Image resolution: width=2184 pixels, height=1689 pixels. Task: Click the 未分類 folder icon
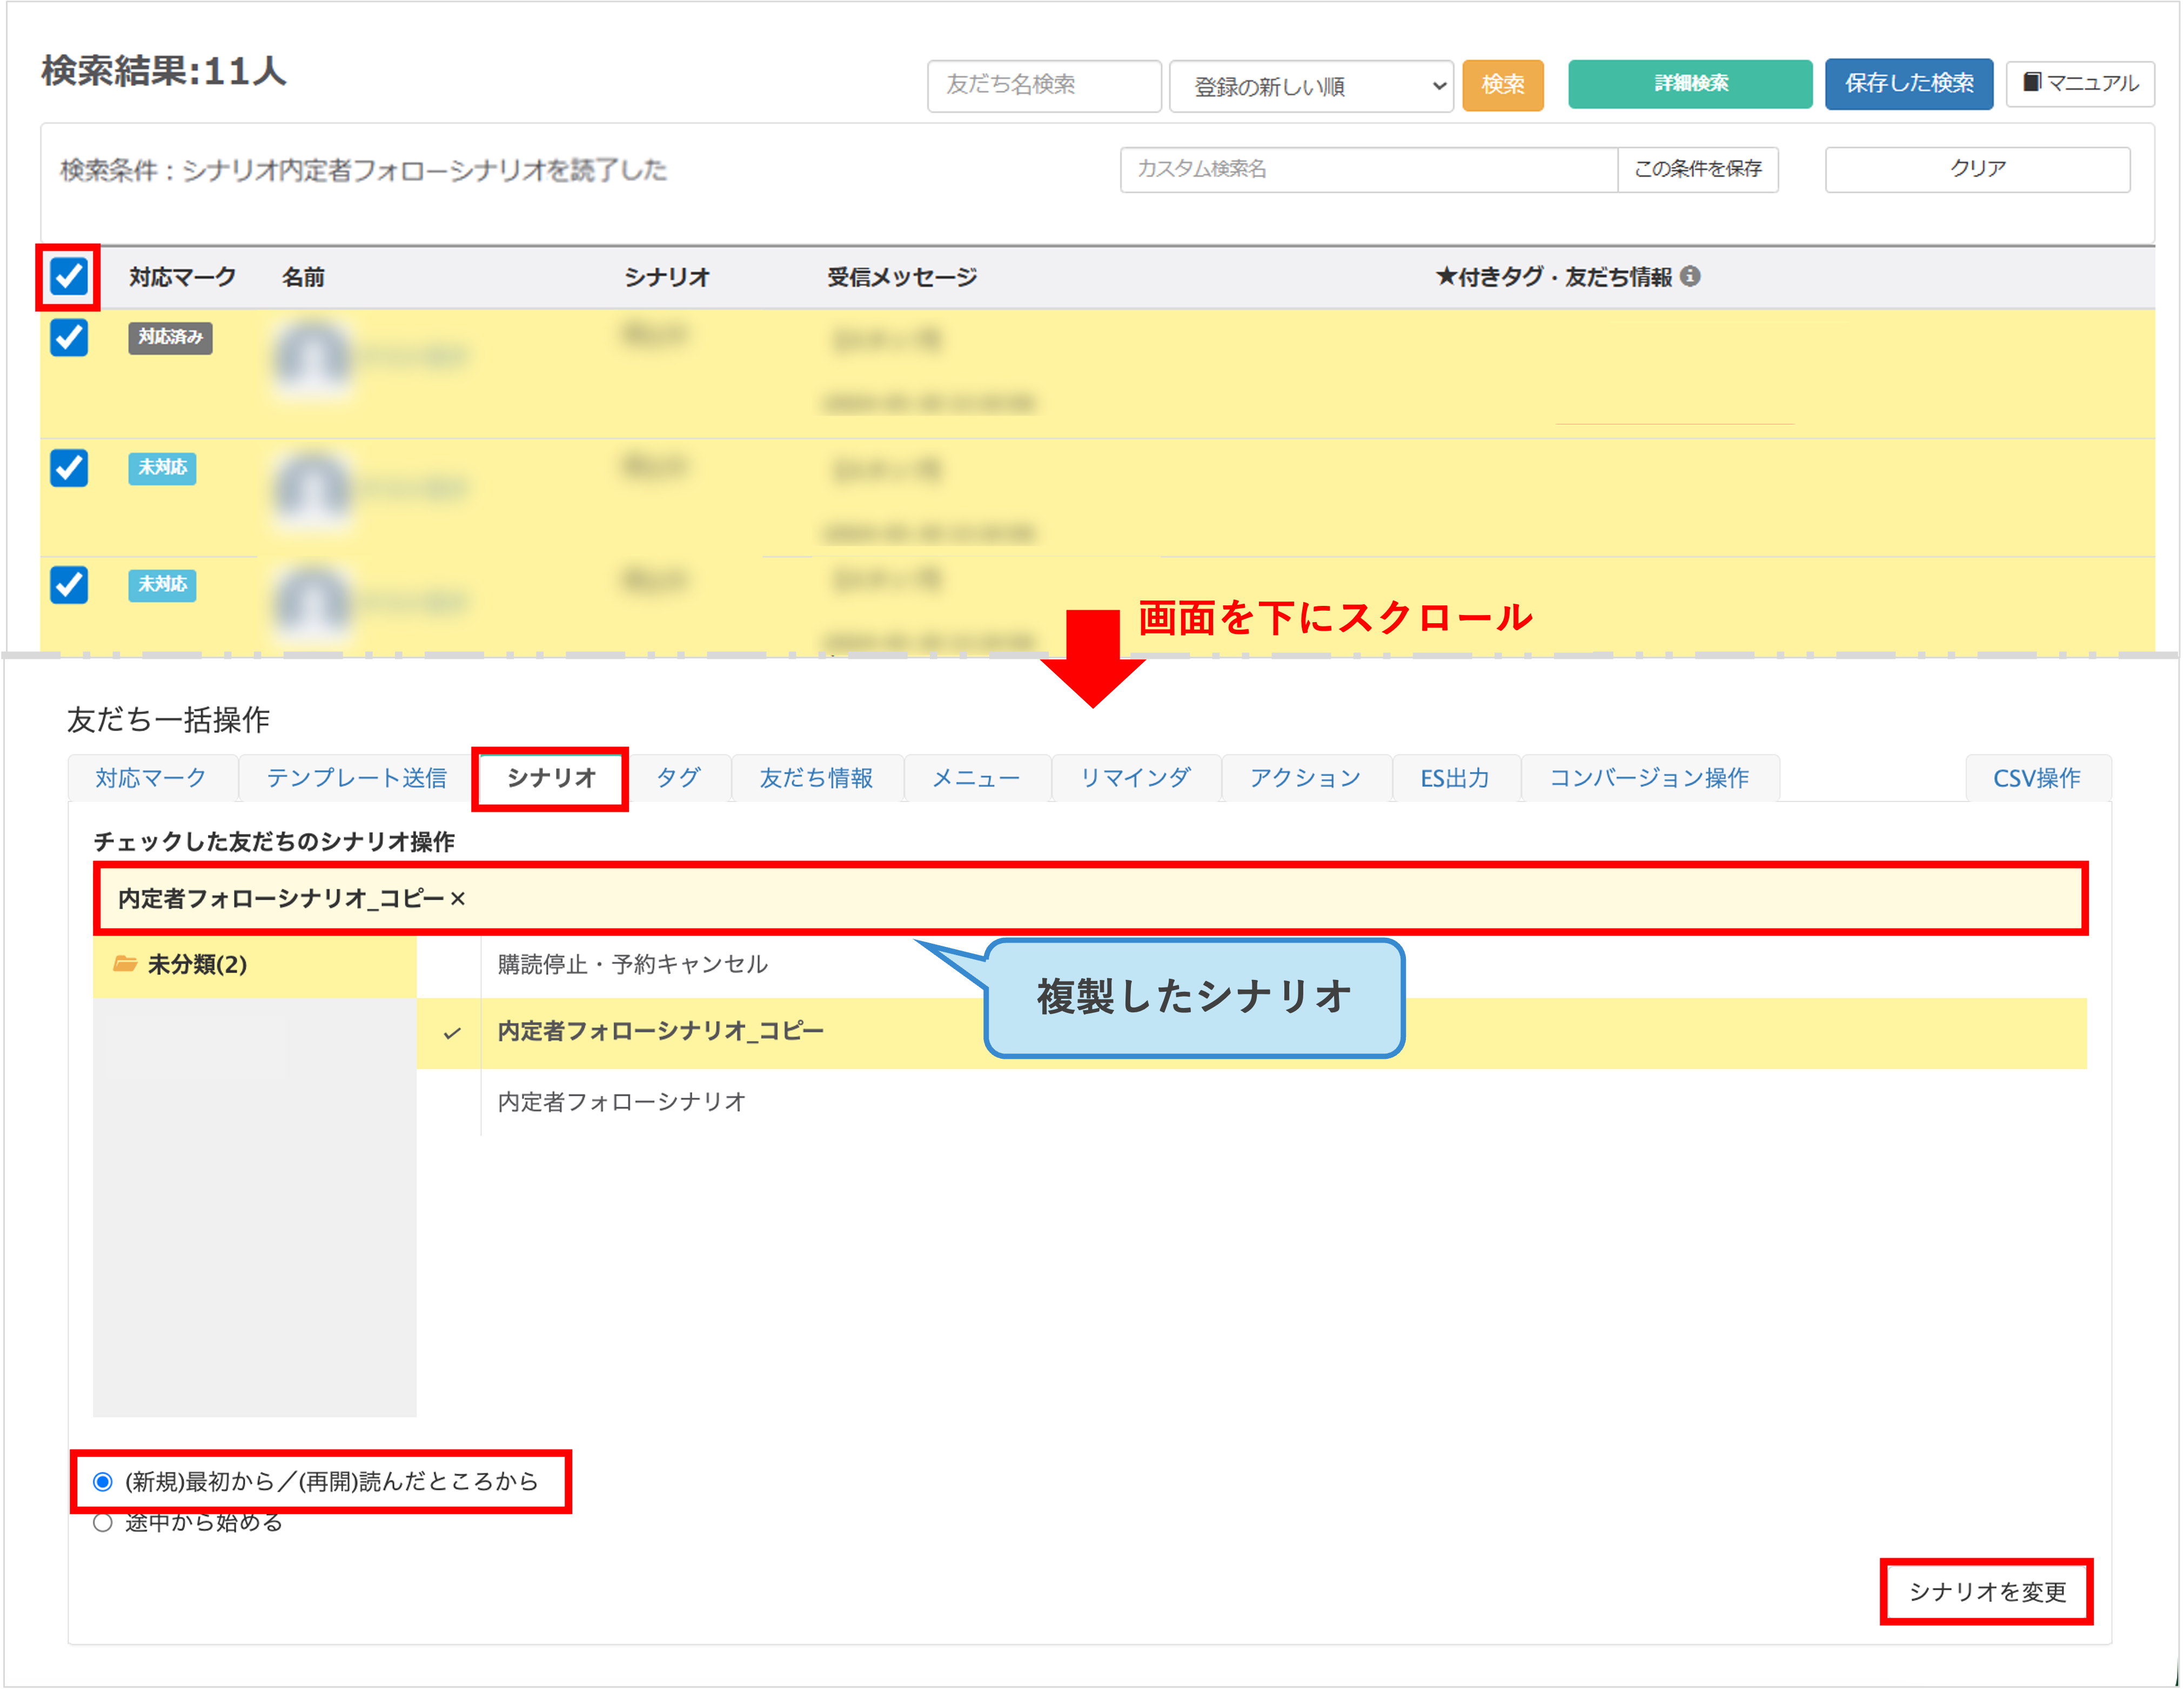[x=125, y=964]
